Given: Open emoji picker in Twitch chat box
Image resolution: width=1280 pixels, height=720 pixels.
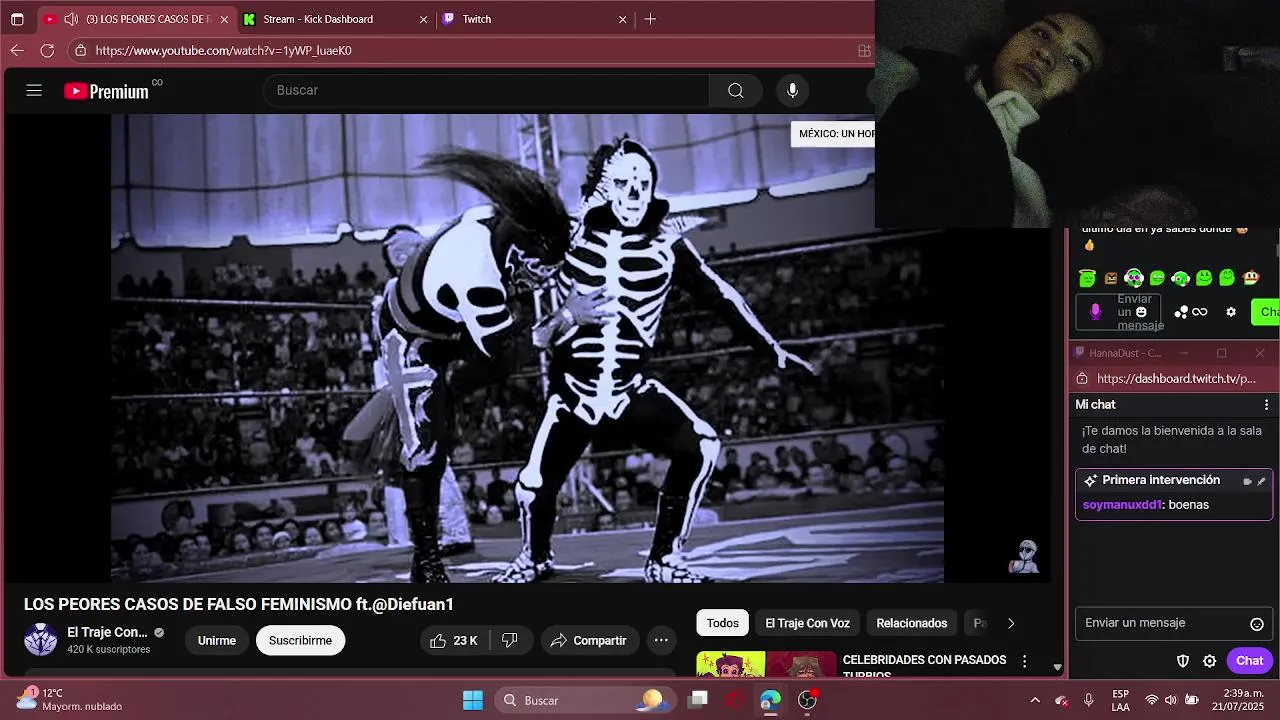Looking at the screenshot, I should tap(1257, 624).
